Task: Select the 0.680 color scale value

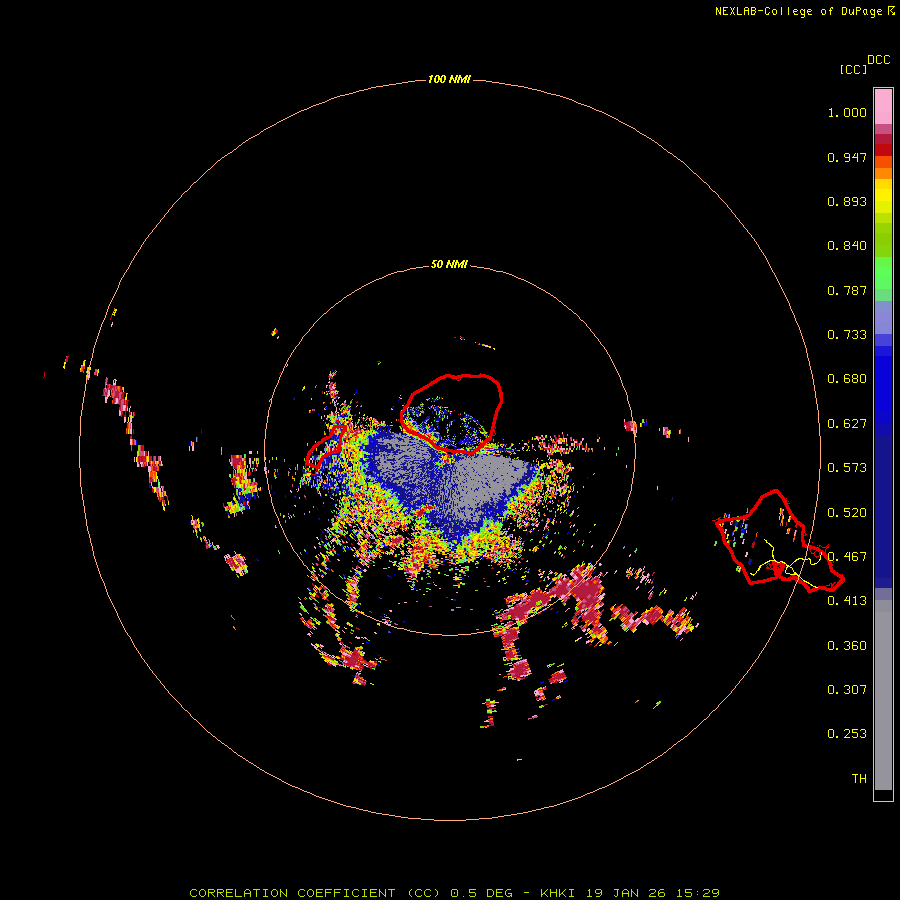Action: pyautogui.click(x=847, y=379)
